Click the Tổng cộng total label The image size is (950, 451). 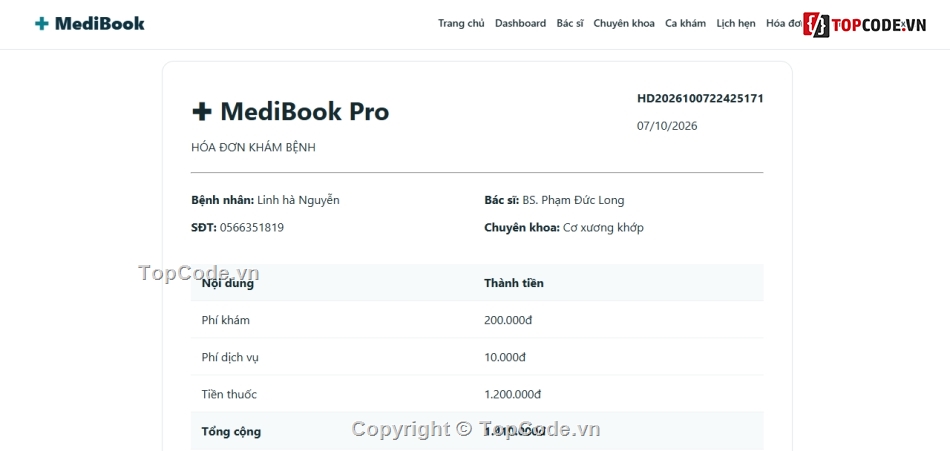click(231, 432)
